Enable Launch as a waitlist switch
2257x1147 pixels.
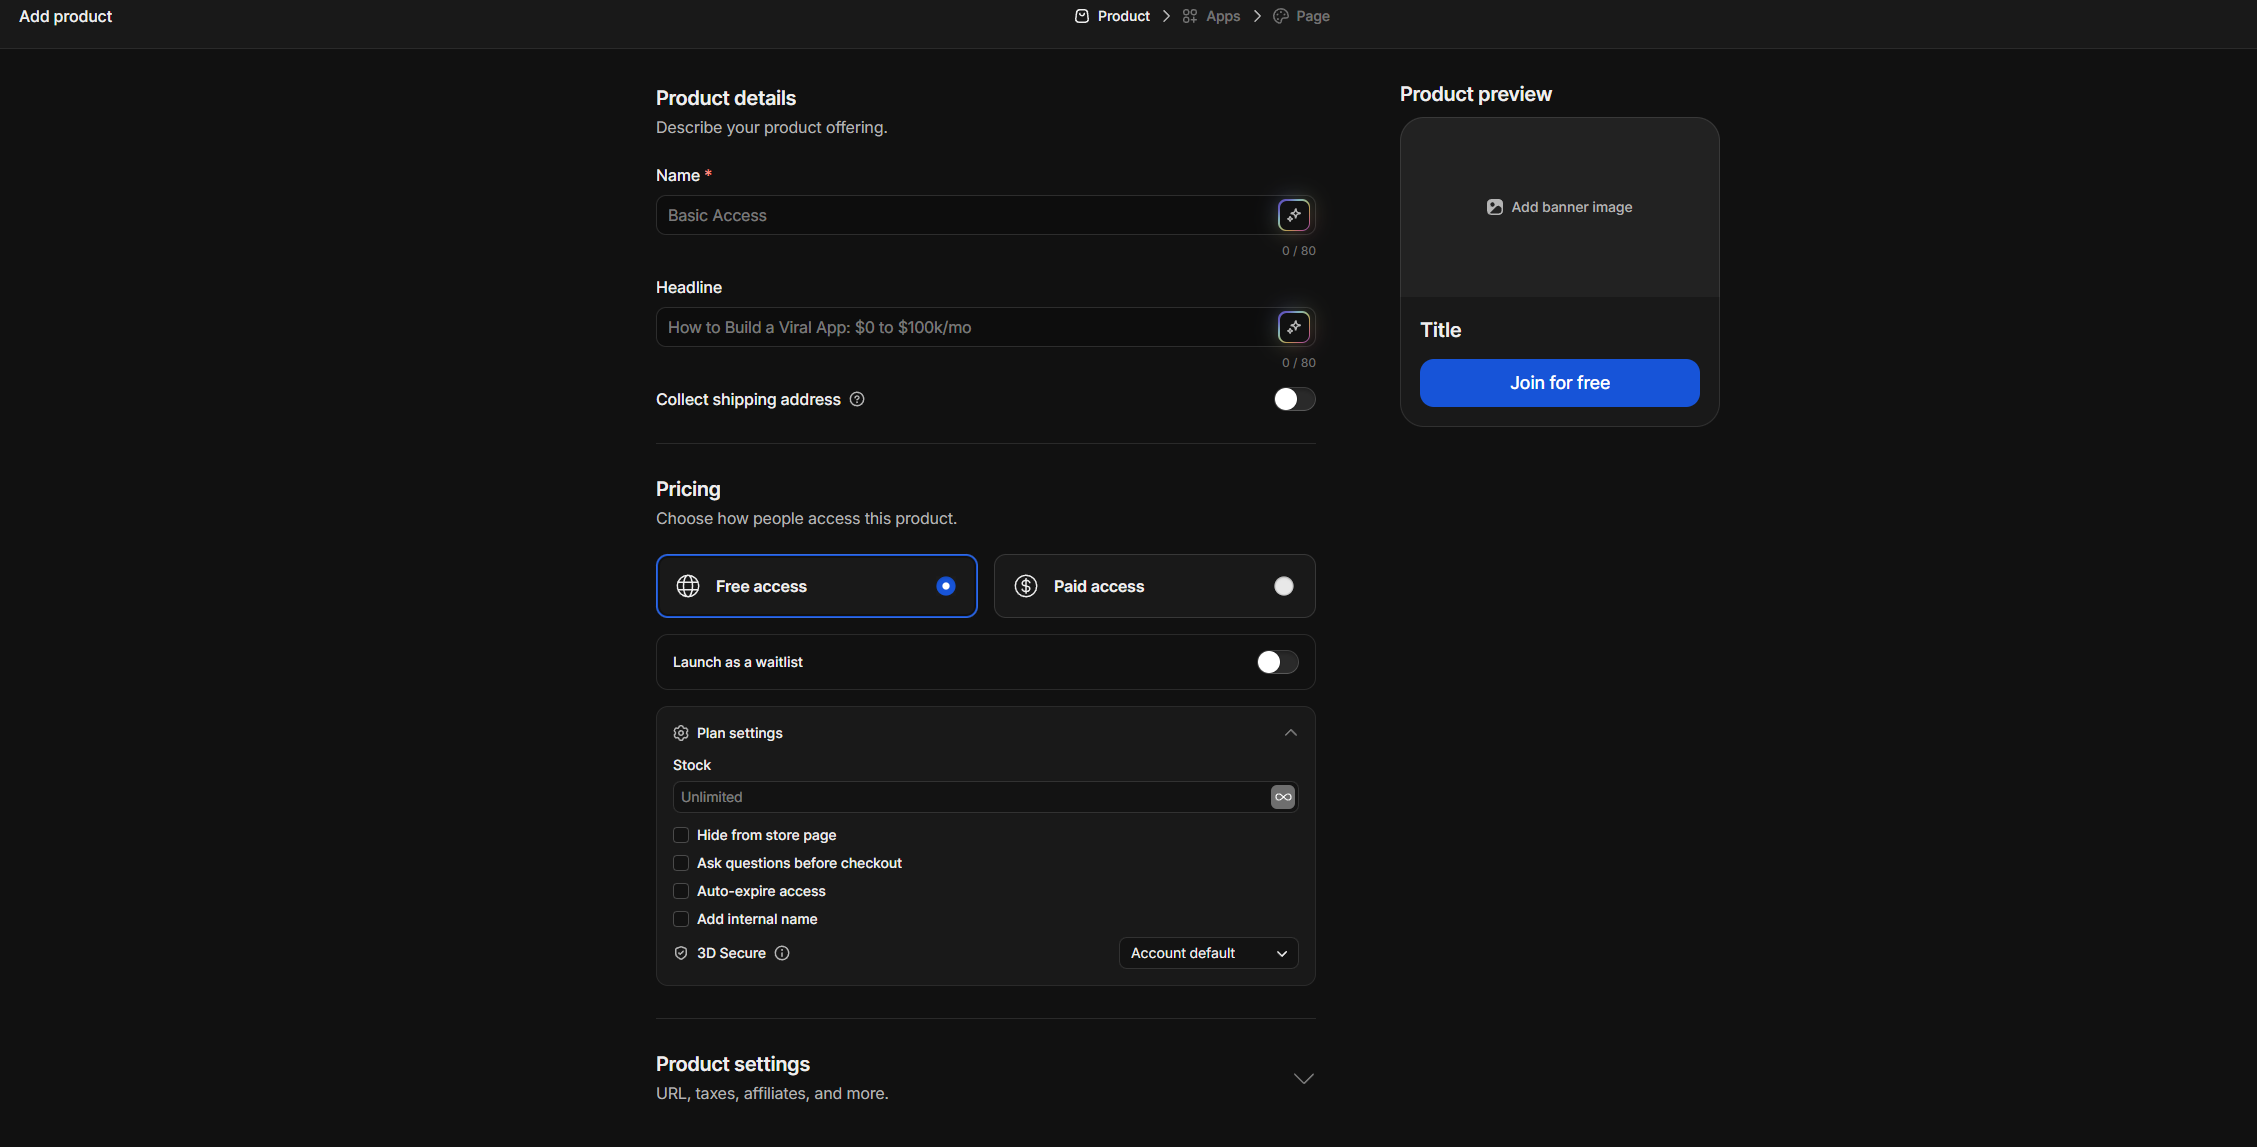(x=1277, y=662)
